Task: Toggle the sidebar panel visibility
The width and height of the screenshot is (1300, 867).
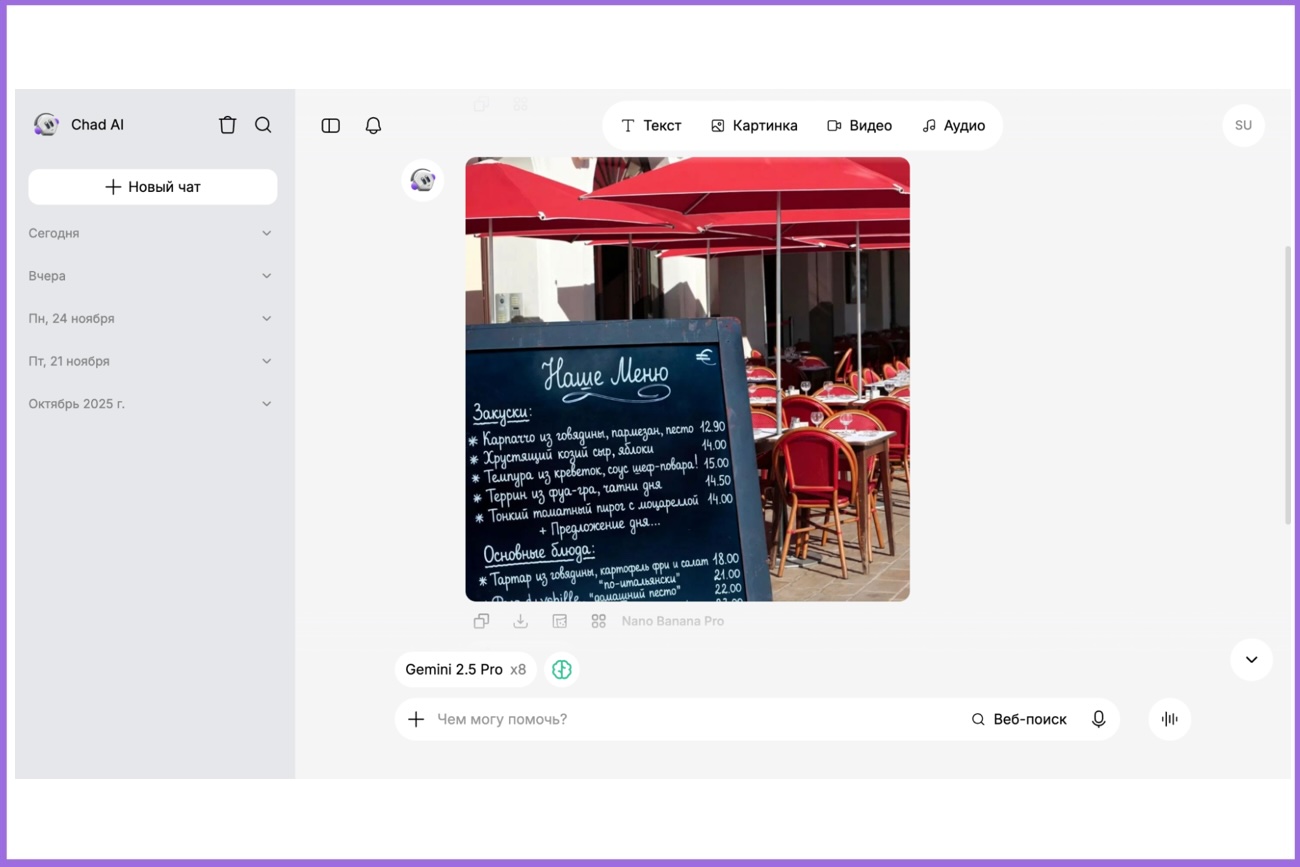Action: [x=330, y=125]
